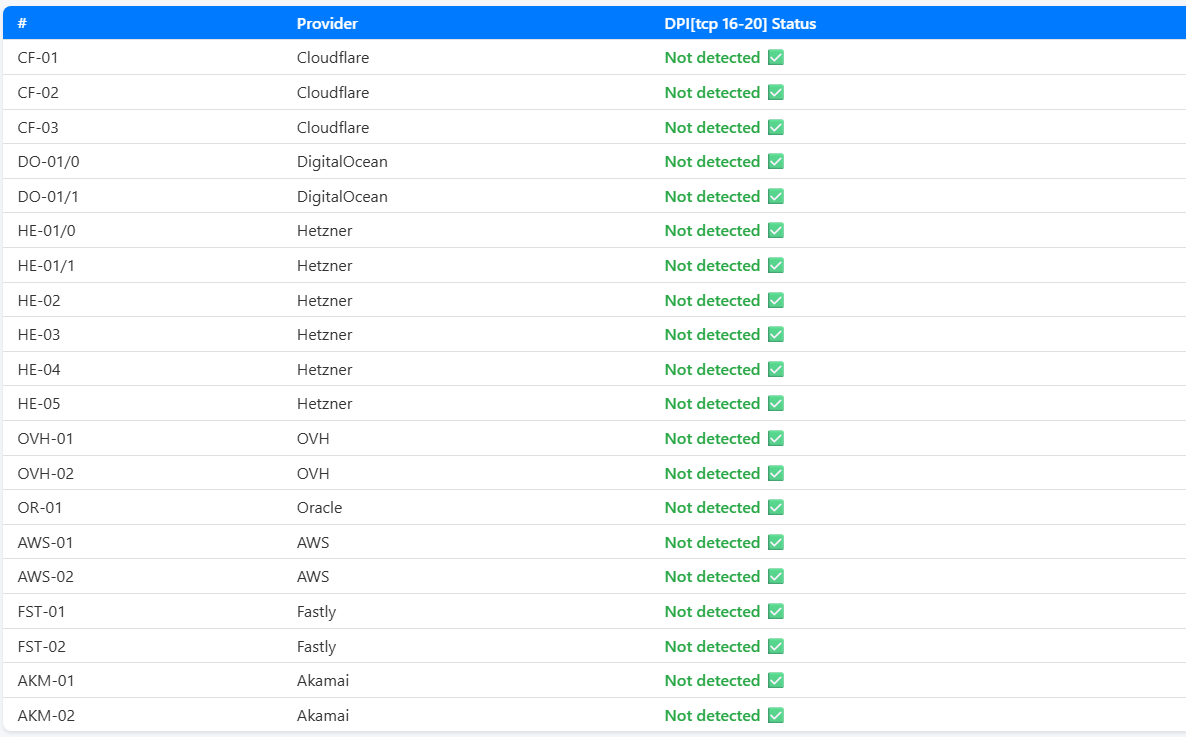Select the checkmark icon in the HE-02 row
The width and height of the screenshot is (1186, 737).
[x=775, y=300]
